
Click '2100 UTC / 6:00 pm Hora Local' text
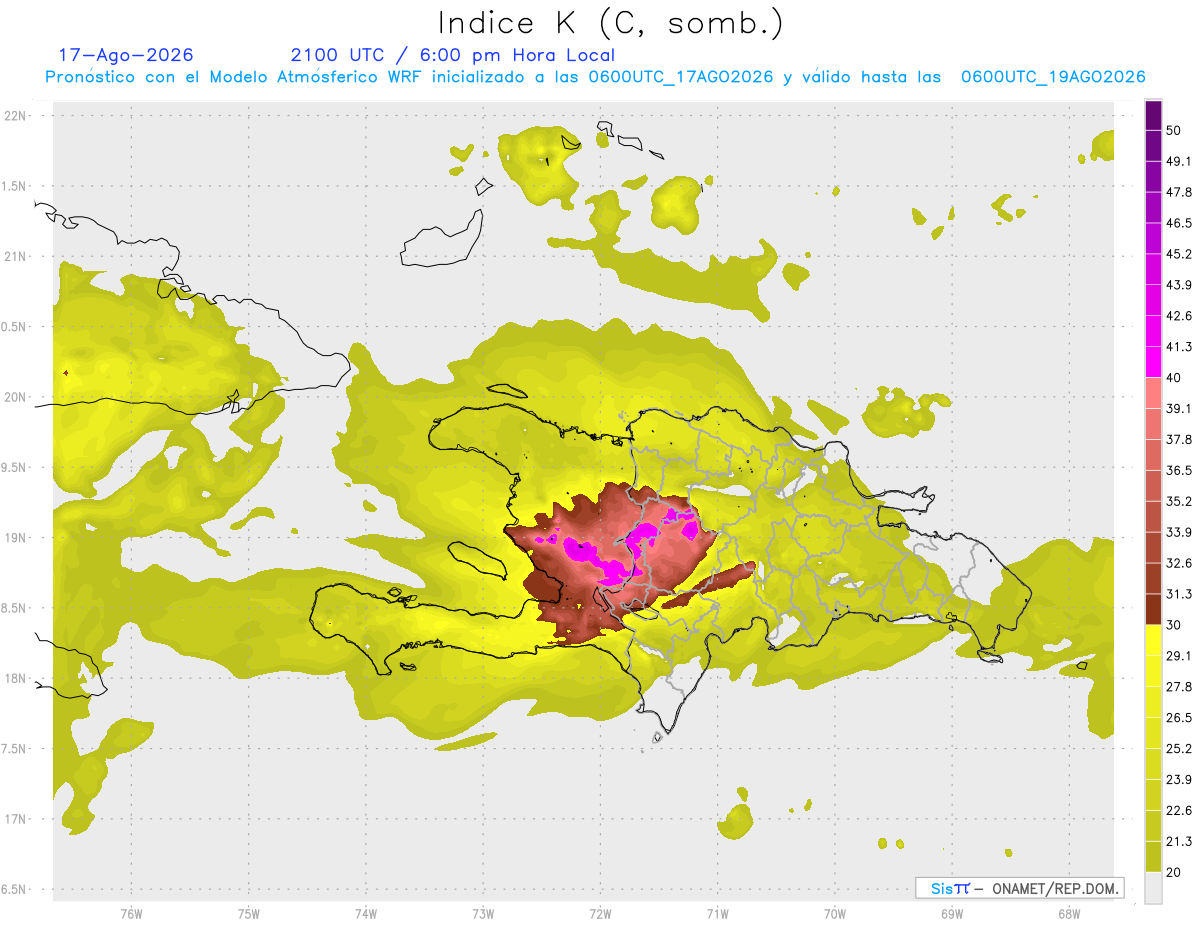coord(453,55)
